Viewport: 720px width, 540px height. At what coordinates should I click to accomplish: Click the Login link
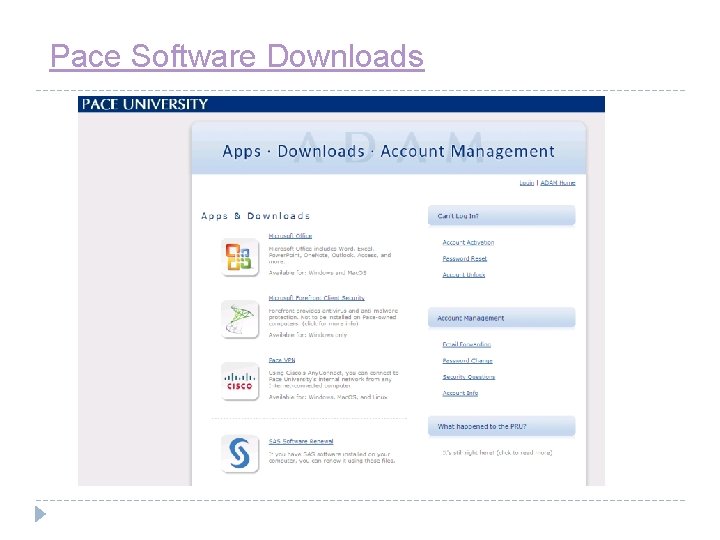[x=527, y=183]
